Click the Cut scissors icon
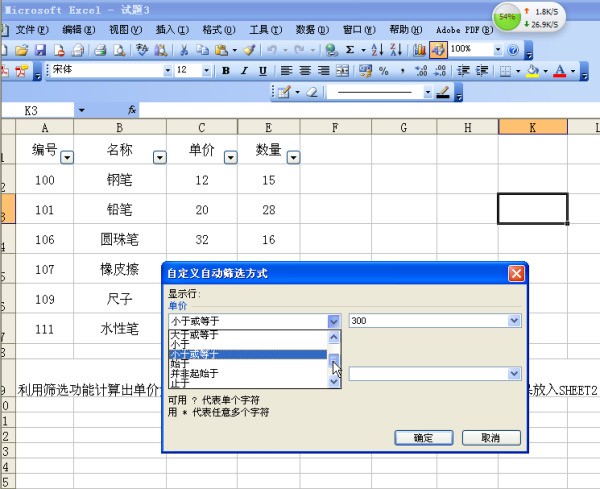Screen dimensions: 600x489 (184, 49)
